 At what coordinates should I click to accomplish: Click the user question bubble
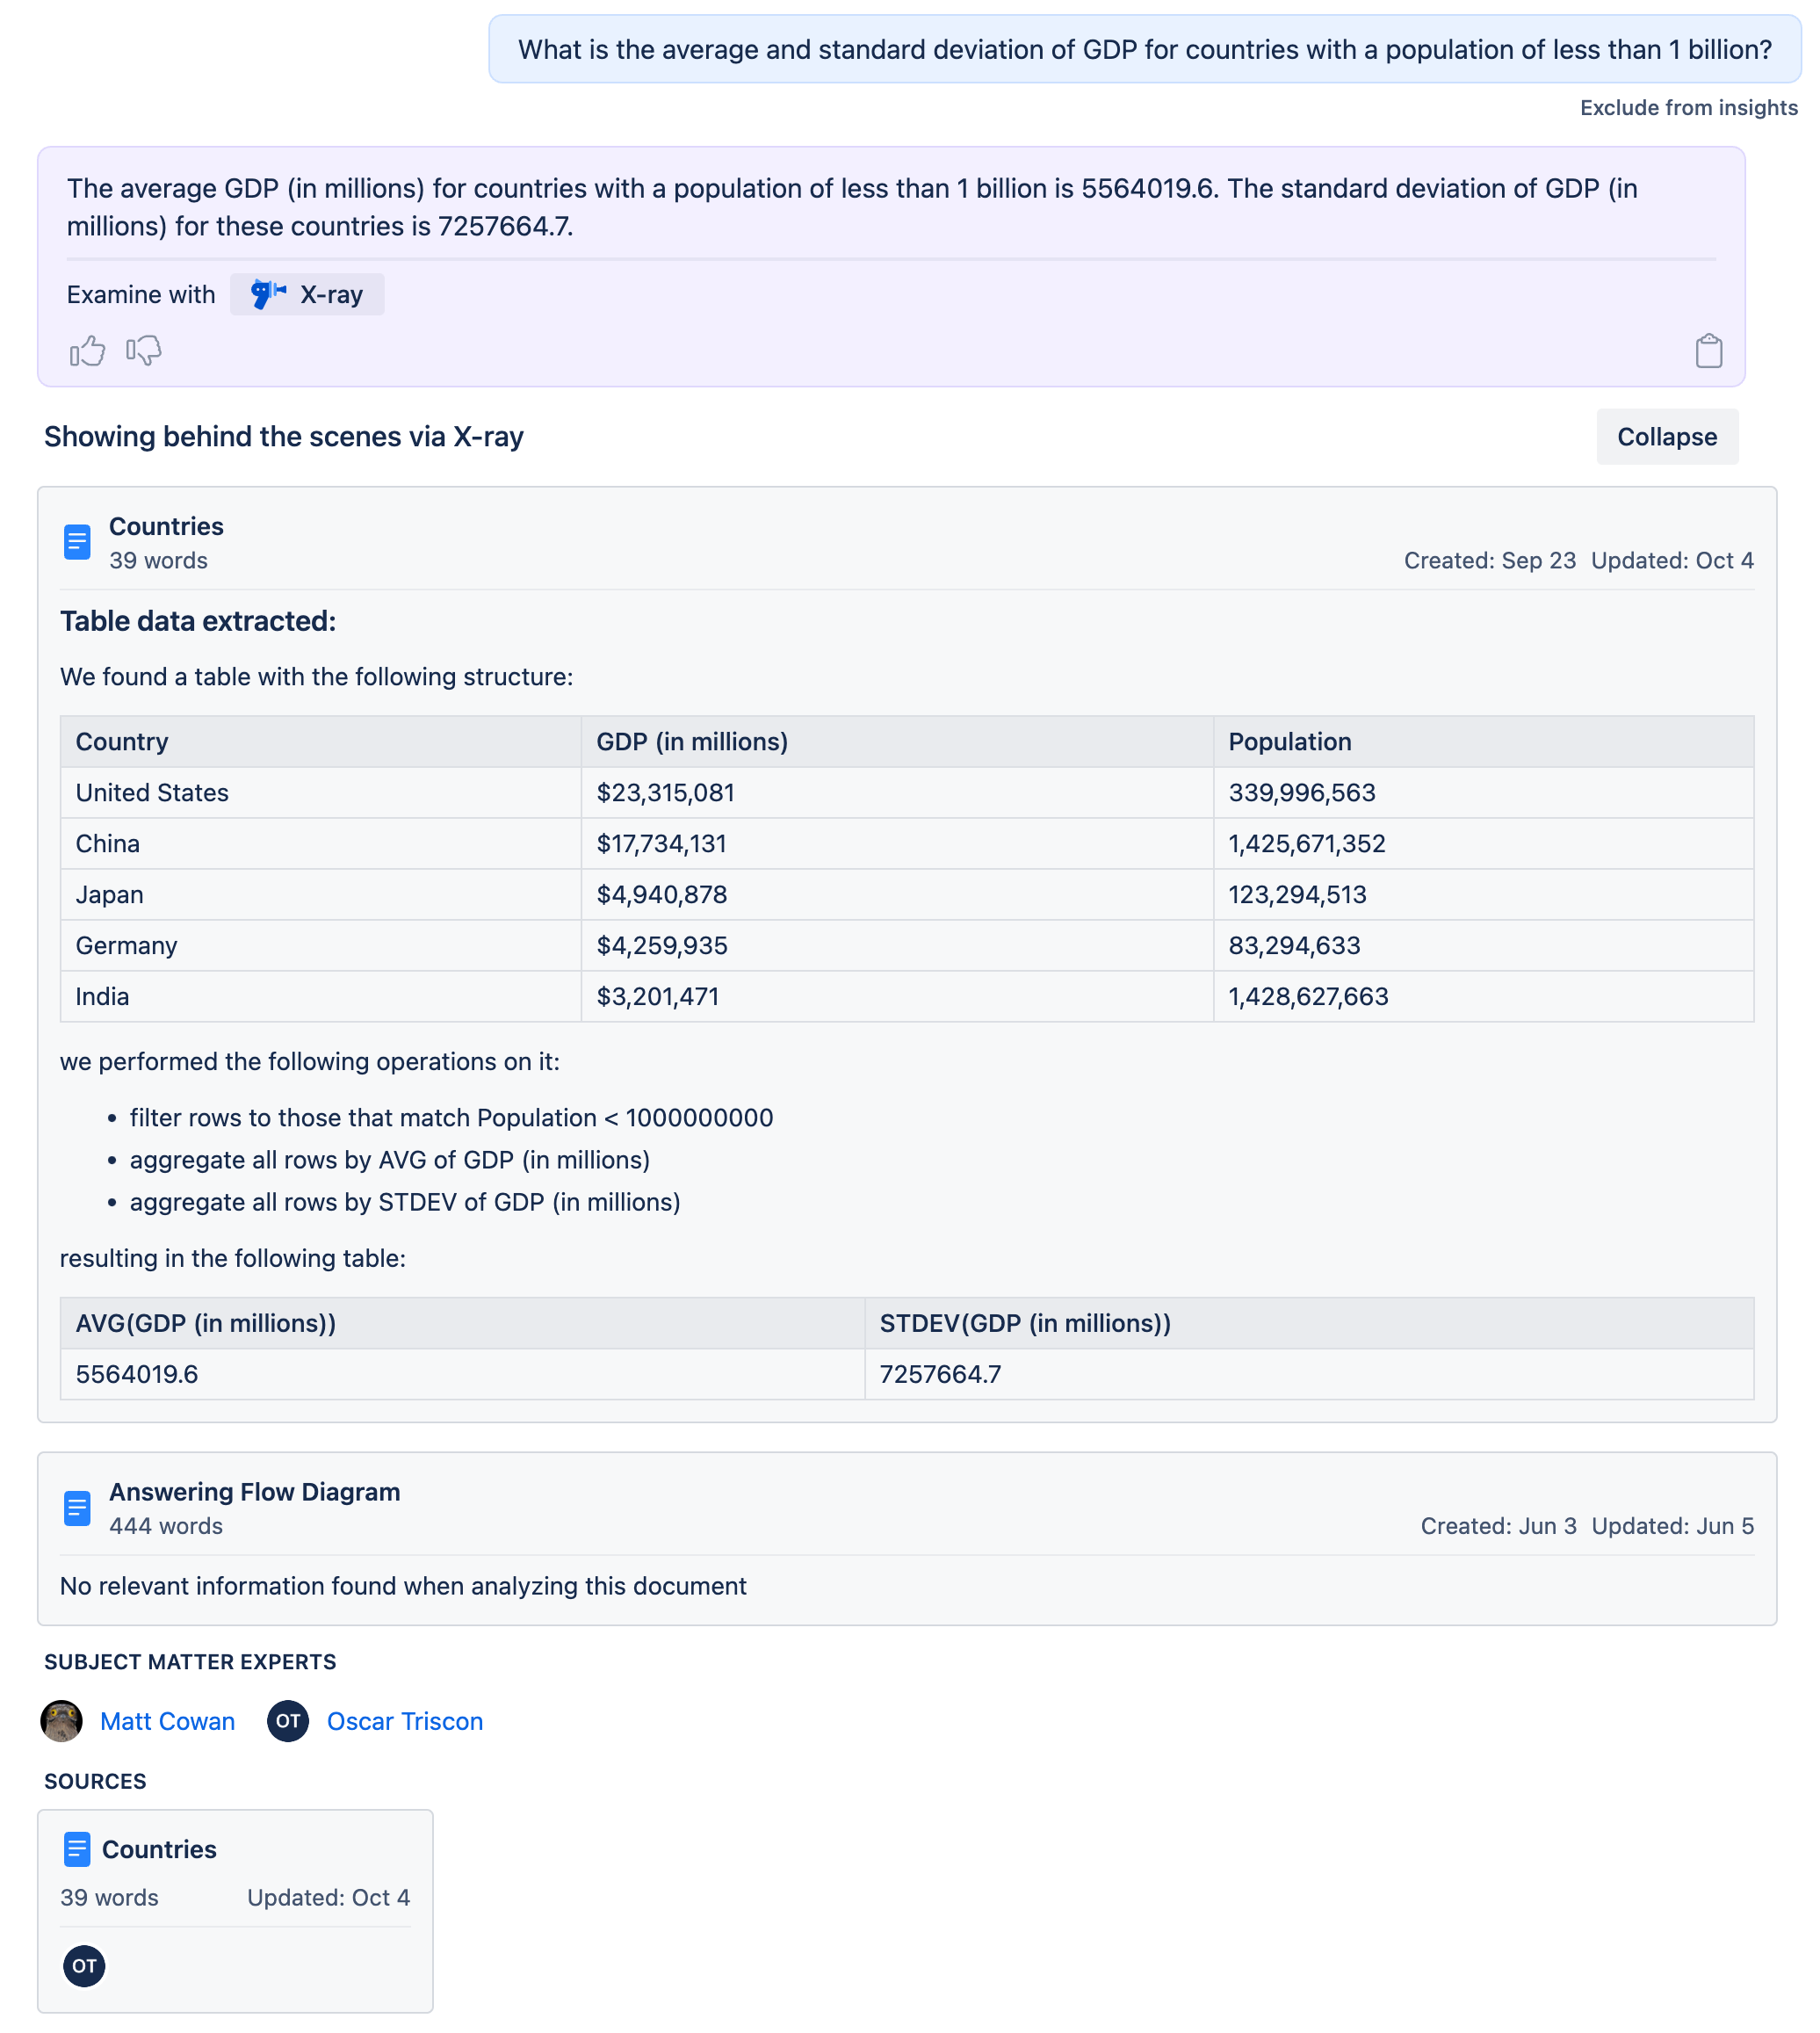click(x=1144, y=50)
